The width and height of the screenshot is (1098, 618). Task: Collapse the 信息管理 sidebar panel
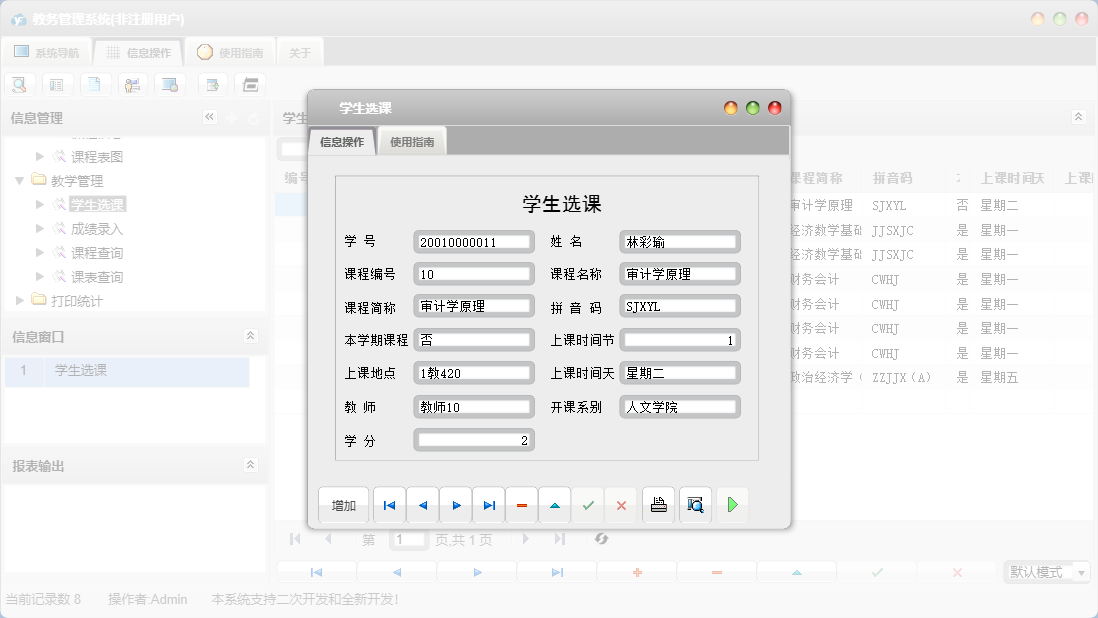(210, 117)
